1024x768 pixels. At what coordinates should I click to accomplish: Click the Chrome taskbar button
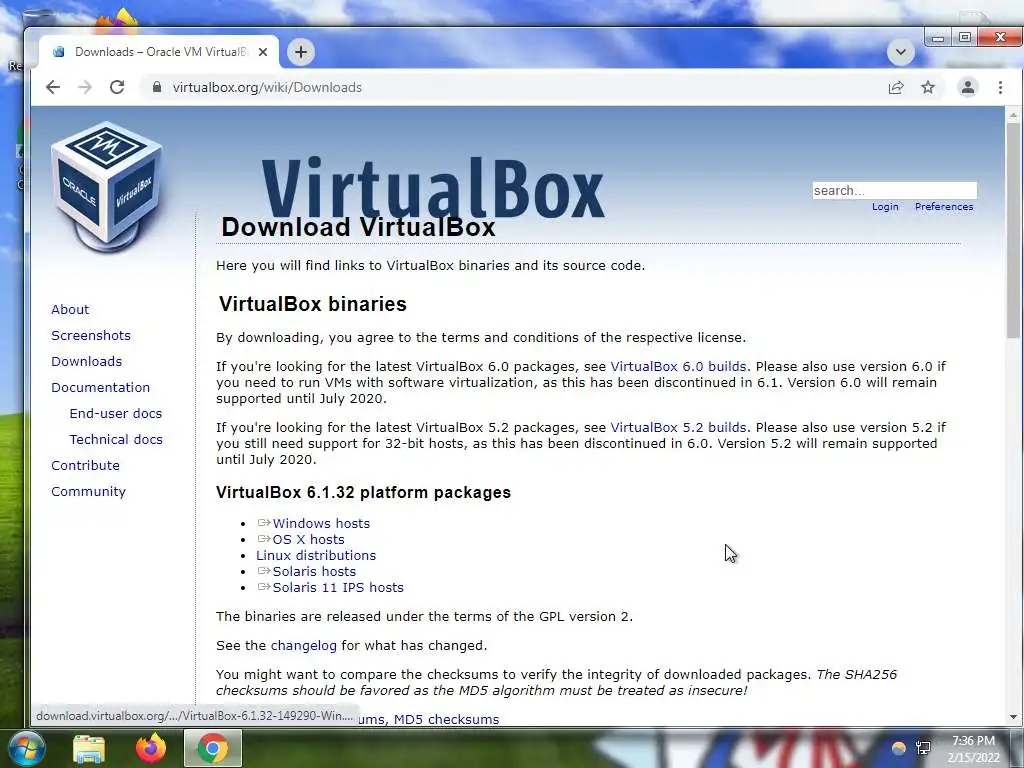[213, 748]
